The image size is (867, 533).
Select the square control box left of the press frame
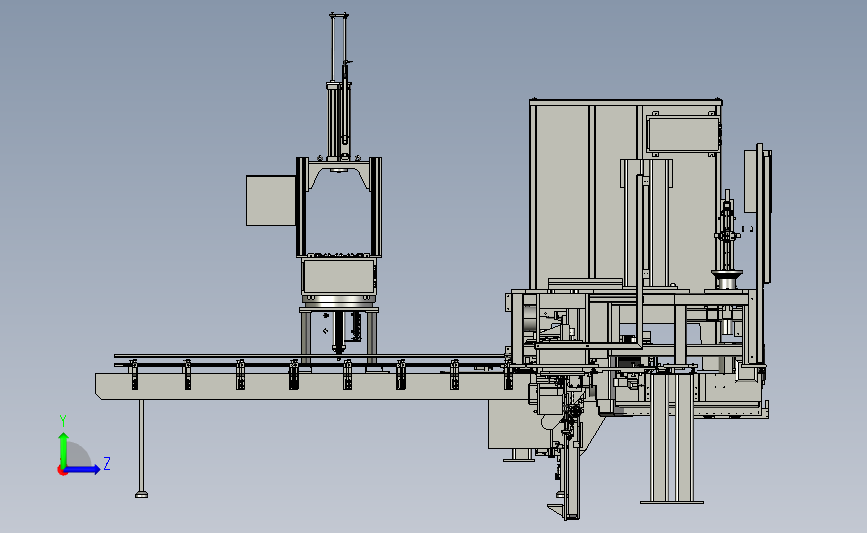pyautogui.click(x=271, y=201)
